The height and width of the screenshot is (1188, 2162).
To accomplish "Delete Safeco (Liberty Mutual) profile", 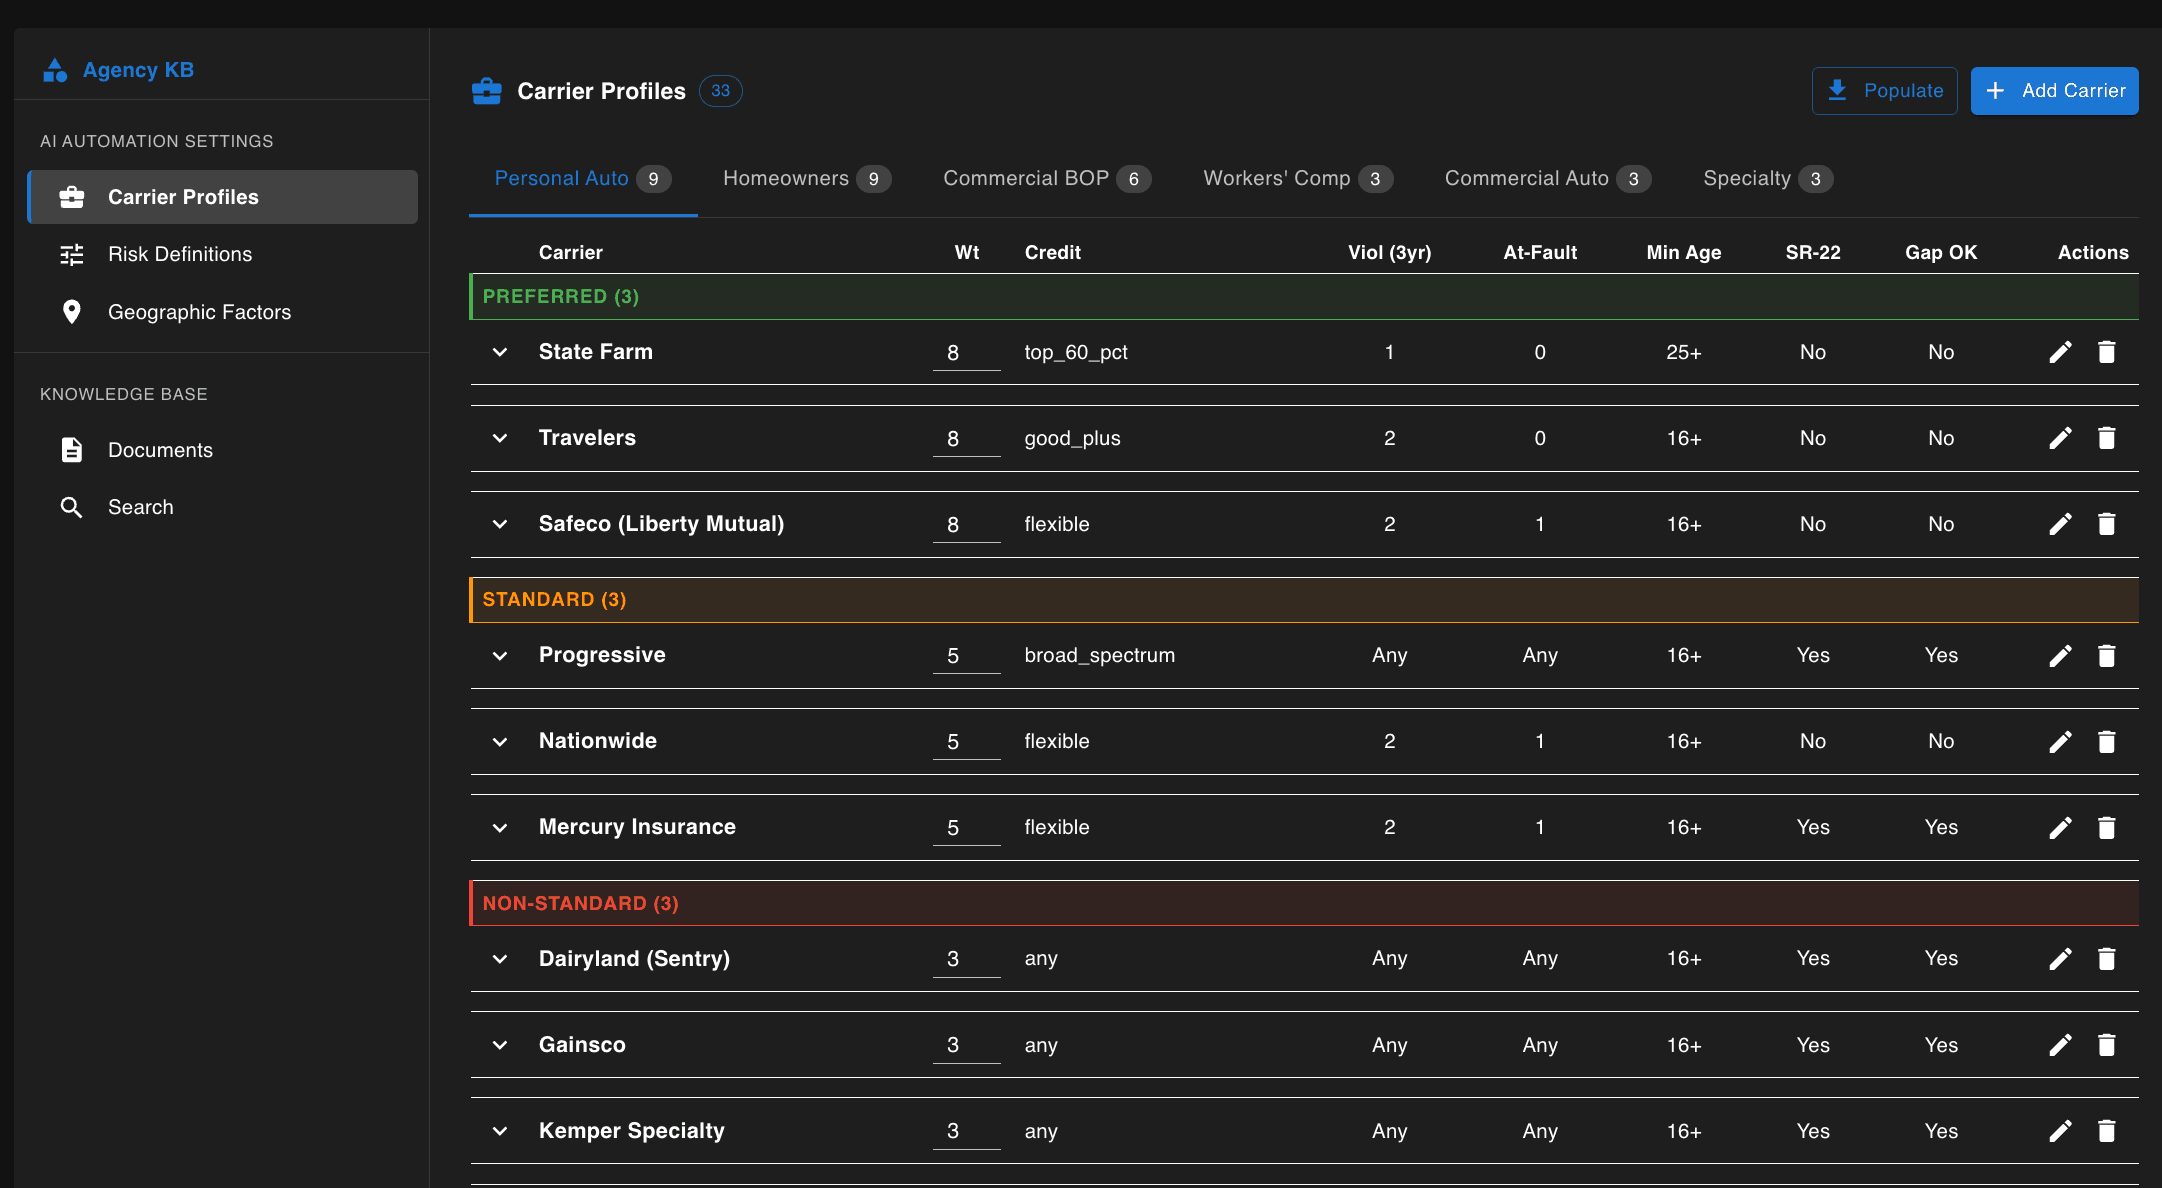I will click(2106, 524).
